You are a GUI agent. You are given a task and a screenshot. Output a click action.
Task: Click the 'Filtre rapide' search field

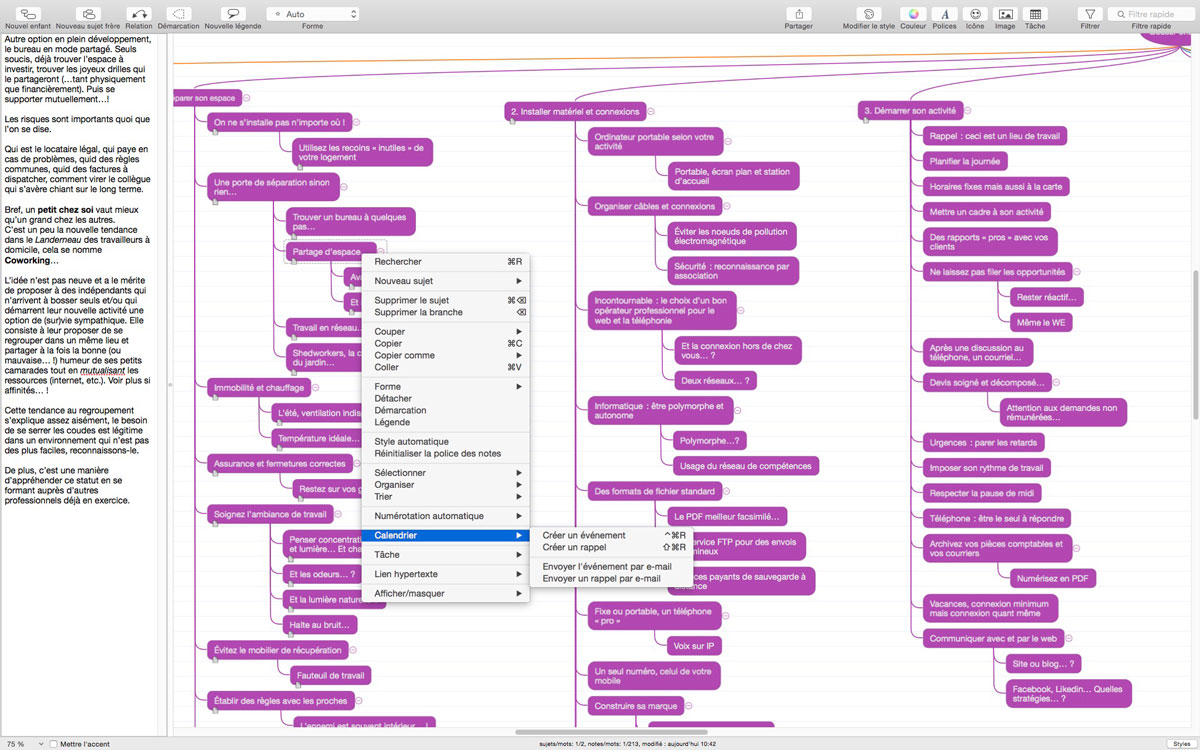pos(1151,14)
